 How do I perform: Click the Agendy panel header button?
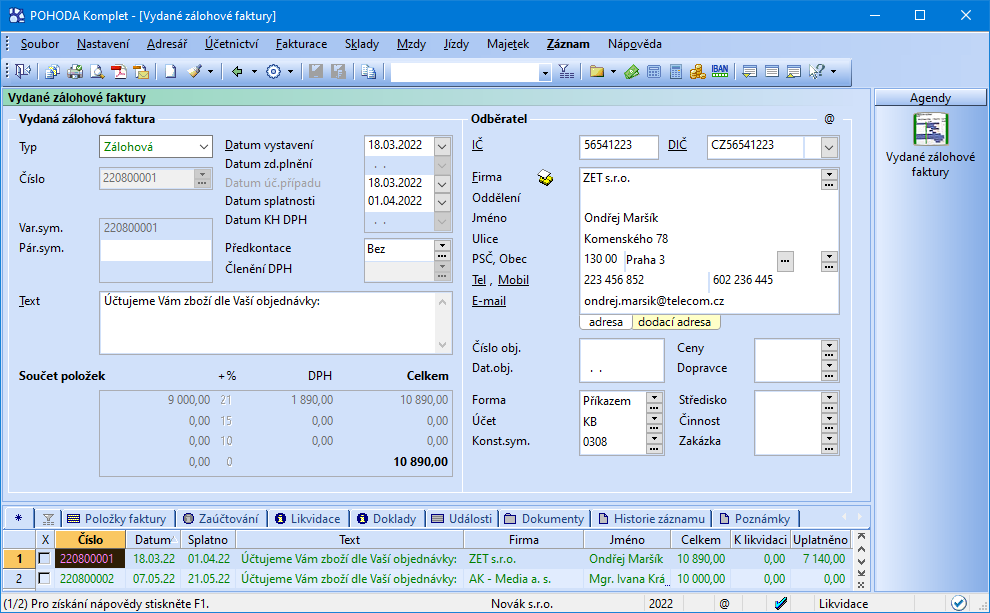pos(930,98)
